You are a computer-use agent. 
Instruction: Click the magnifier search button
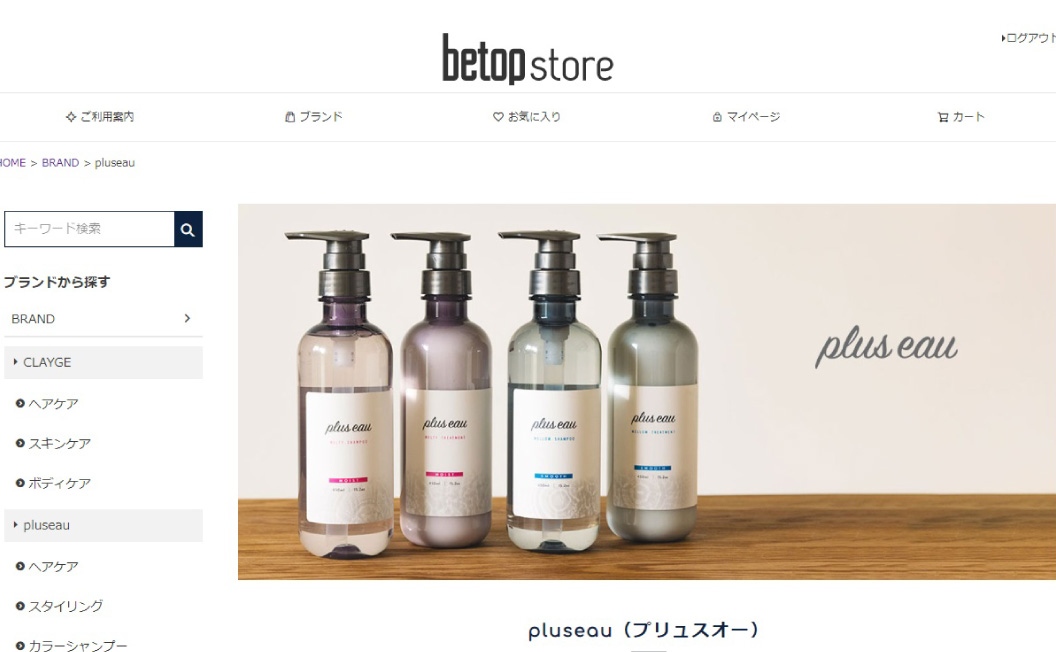[x=188, y=229]
